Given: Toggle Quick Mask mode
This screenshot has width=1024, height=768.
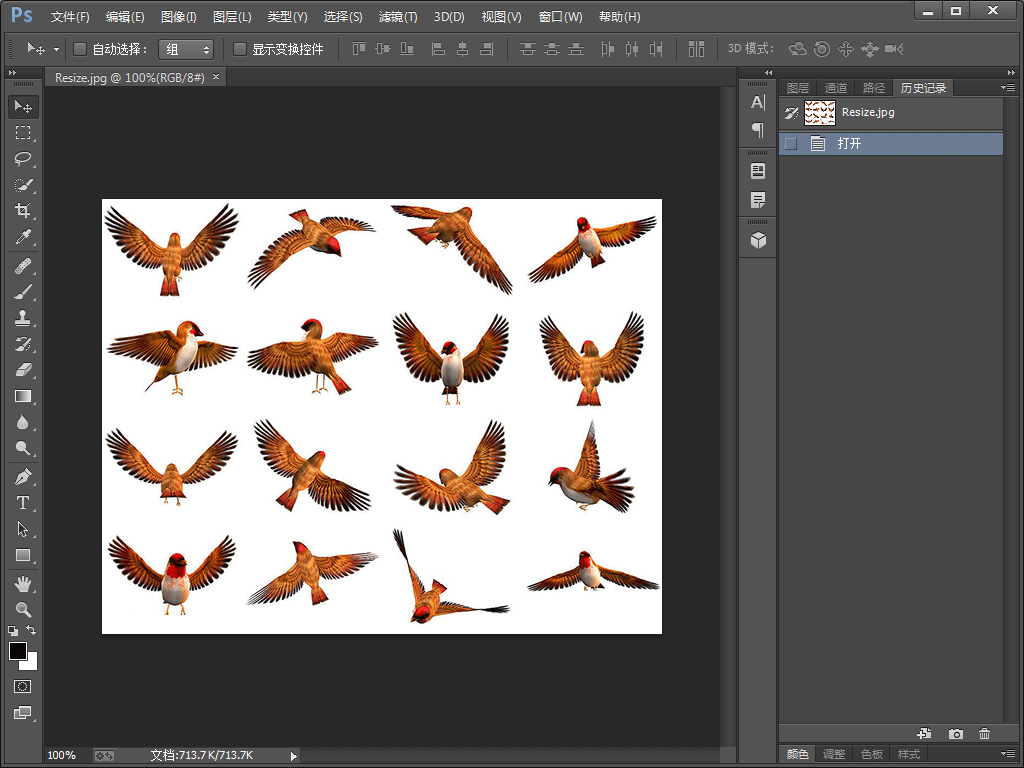Looking at the screenshot, I should click(23, 686).
